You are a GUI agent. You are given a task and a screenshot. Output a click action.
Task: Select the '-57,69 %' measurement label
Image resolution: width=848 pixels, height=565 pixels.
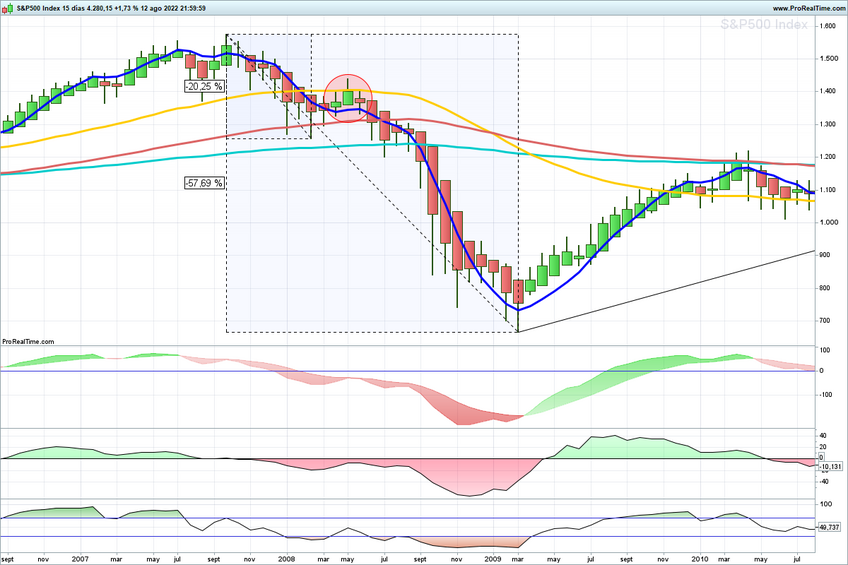tap(204, 183)
